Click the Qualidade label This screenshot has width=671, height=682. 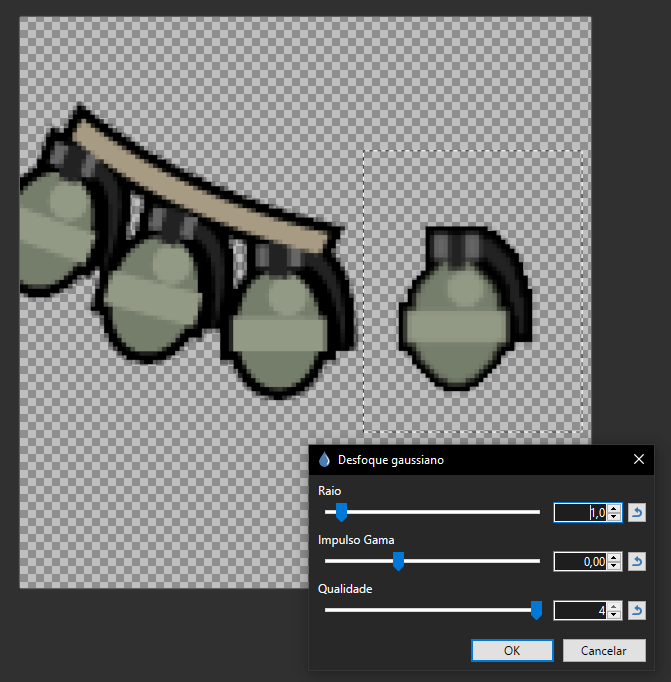[345, 589]
